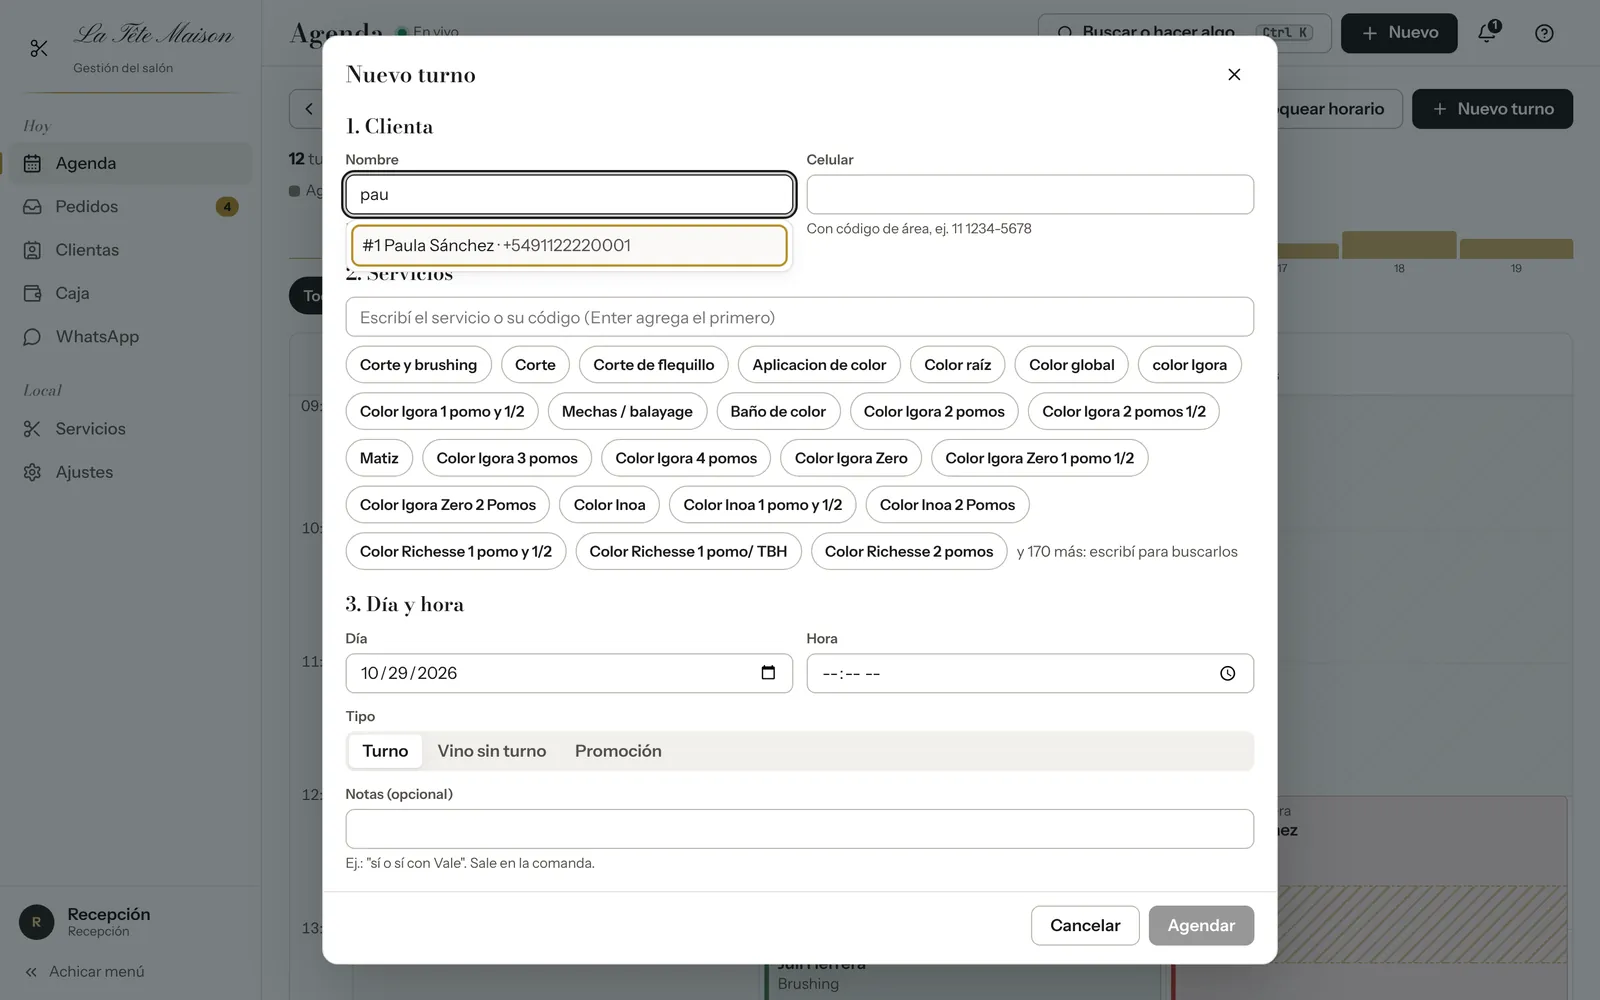This screenshot has height=1000, width=1600.
Task: Add the Mechas / balayage service
Action: 627,412
